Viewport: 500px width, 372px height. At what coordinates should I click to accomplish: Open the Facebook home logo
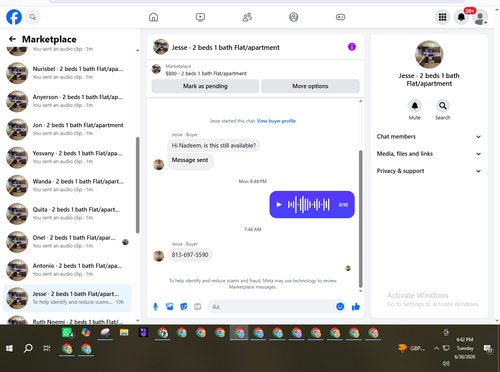[14, 17]
